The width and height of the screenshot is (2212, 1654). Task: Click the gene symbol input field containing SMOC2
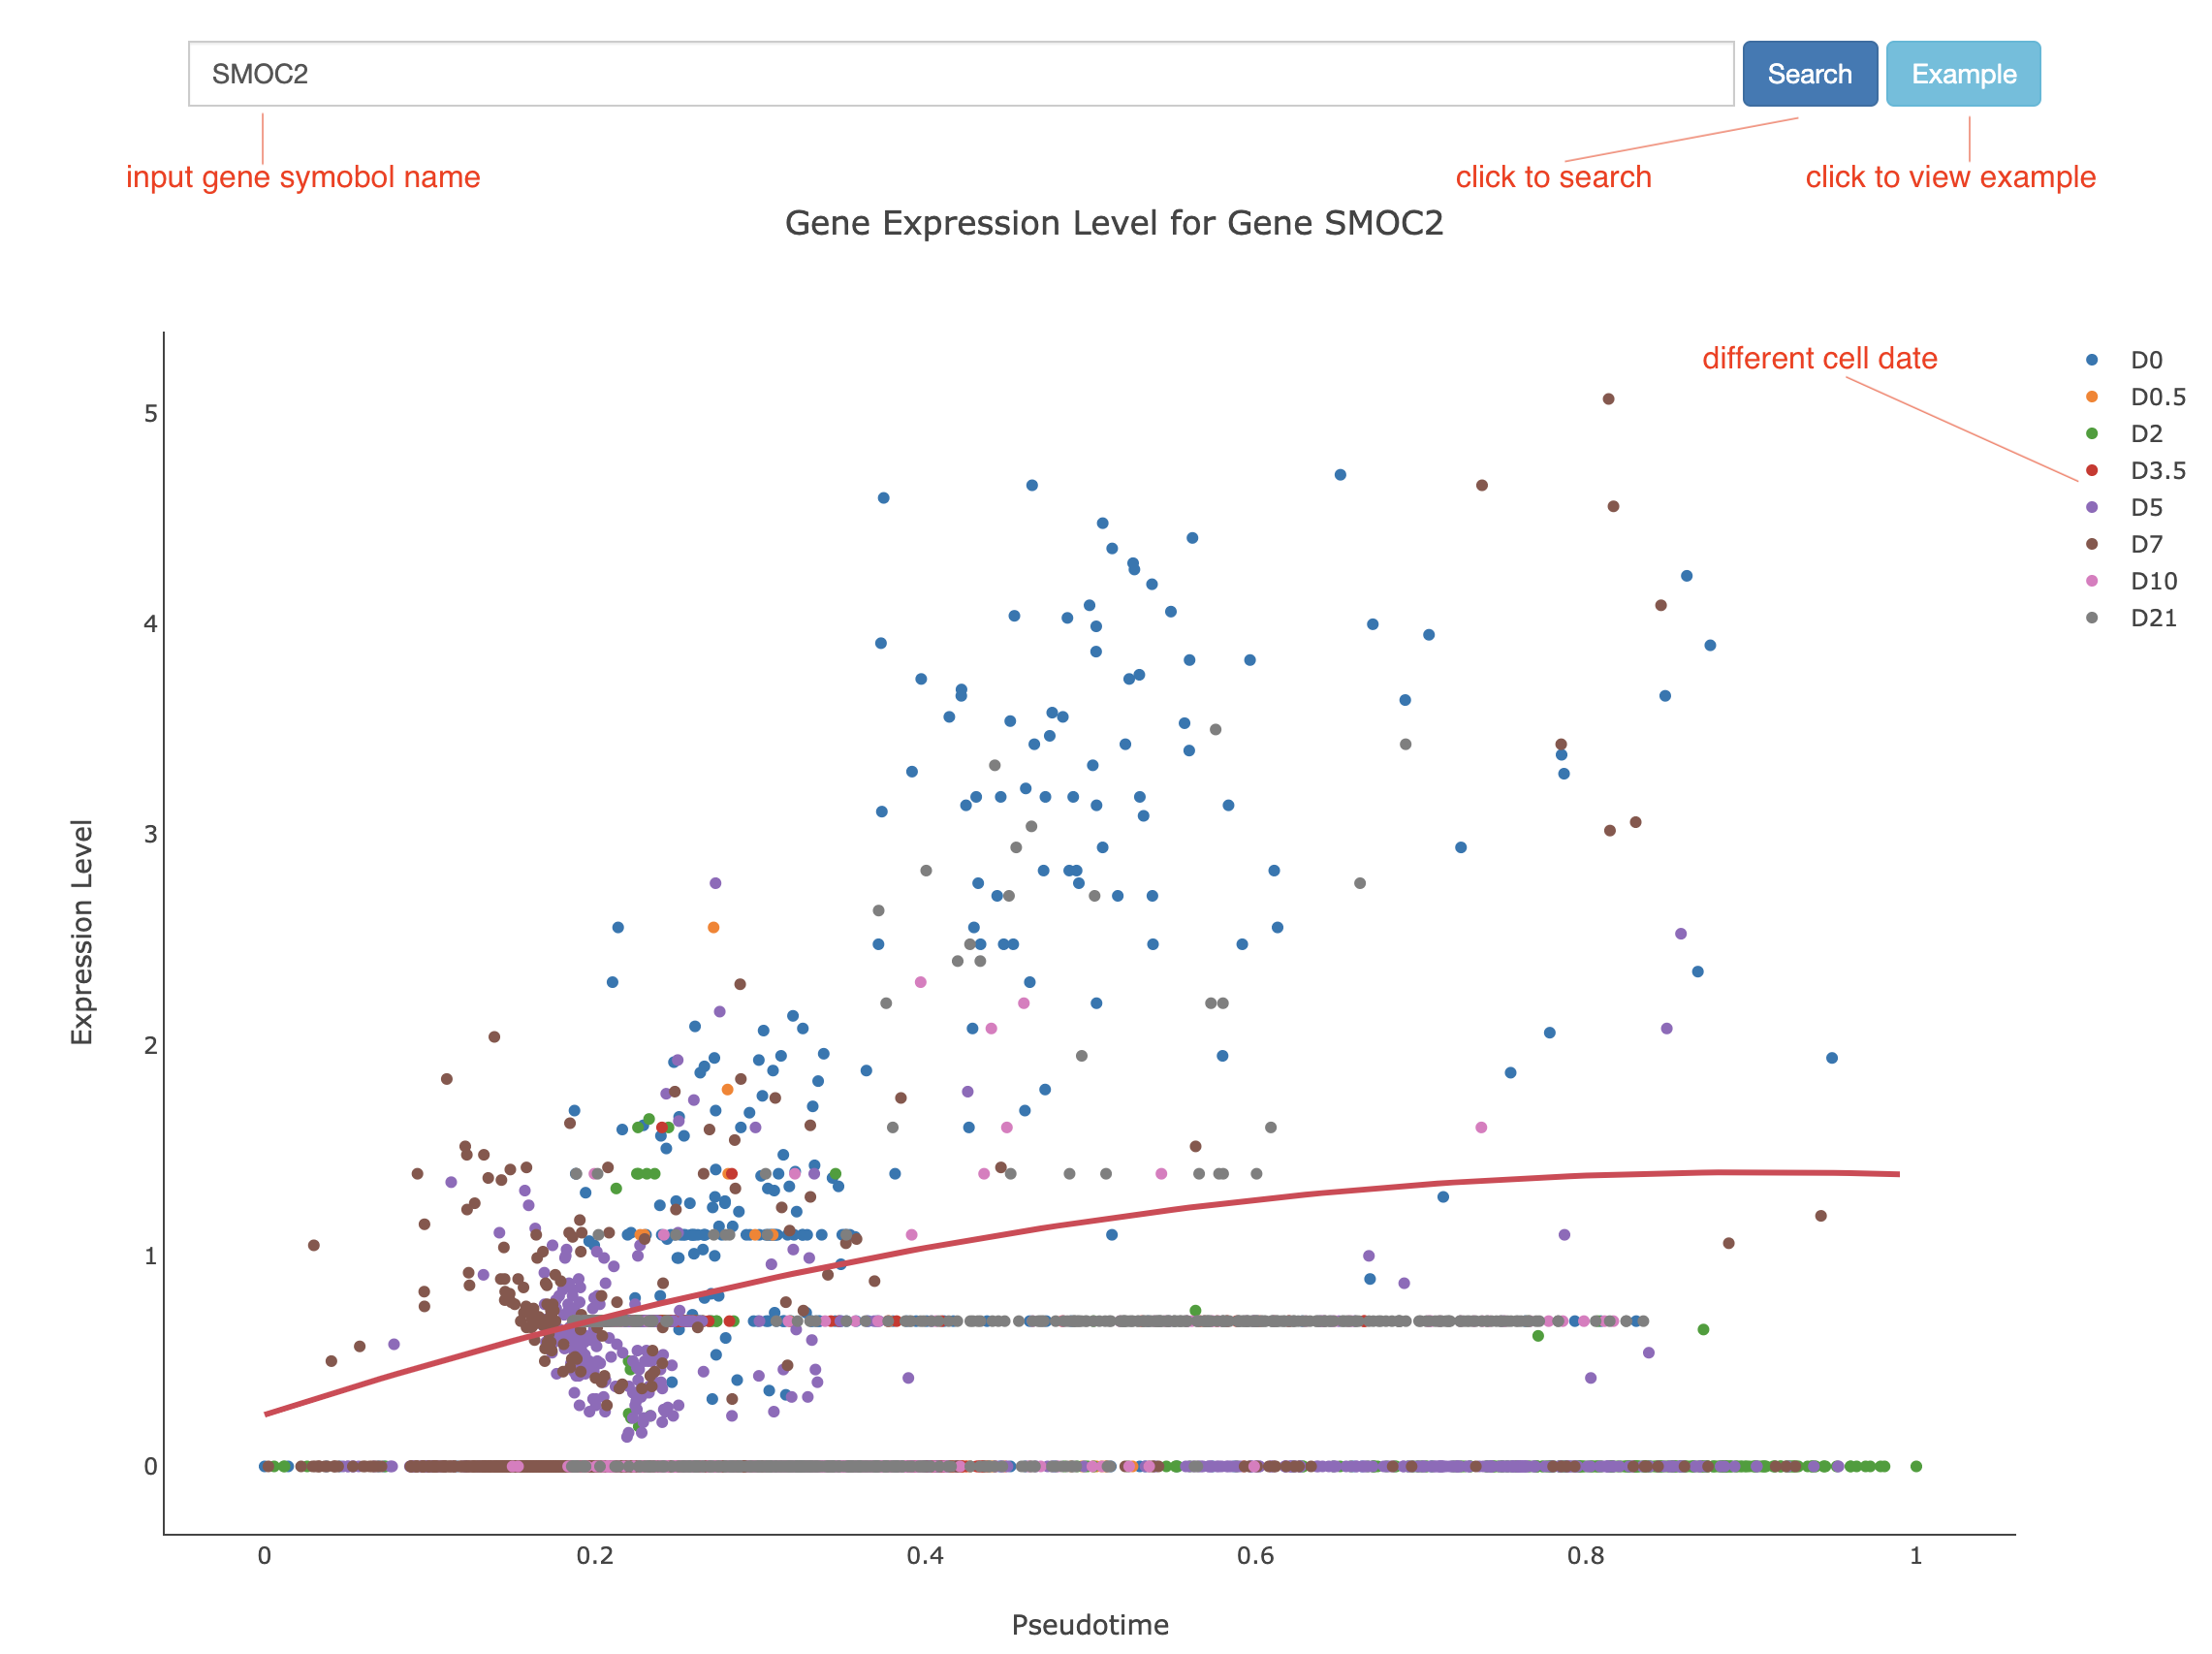[960, 74]
